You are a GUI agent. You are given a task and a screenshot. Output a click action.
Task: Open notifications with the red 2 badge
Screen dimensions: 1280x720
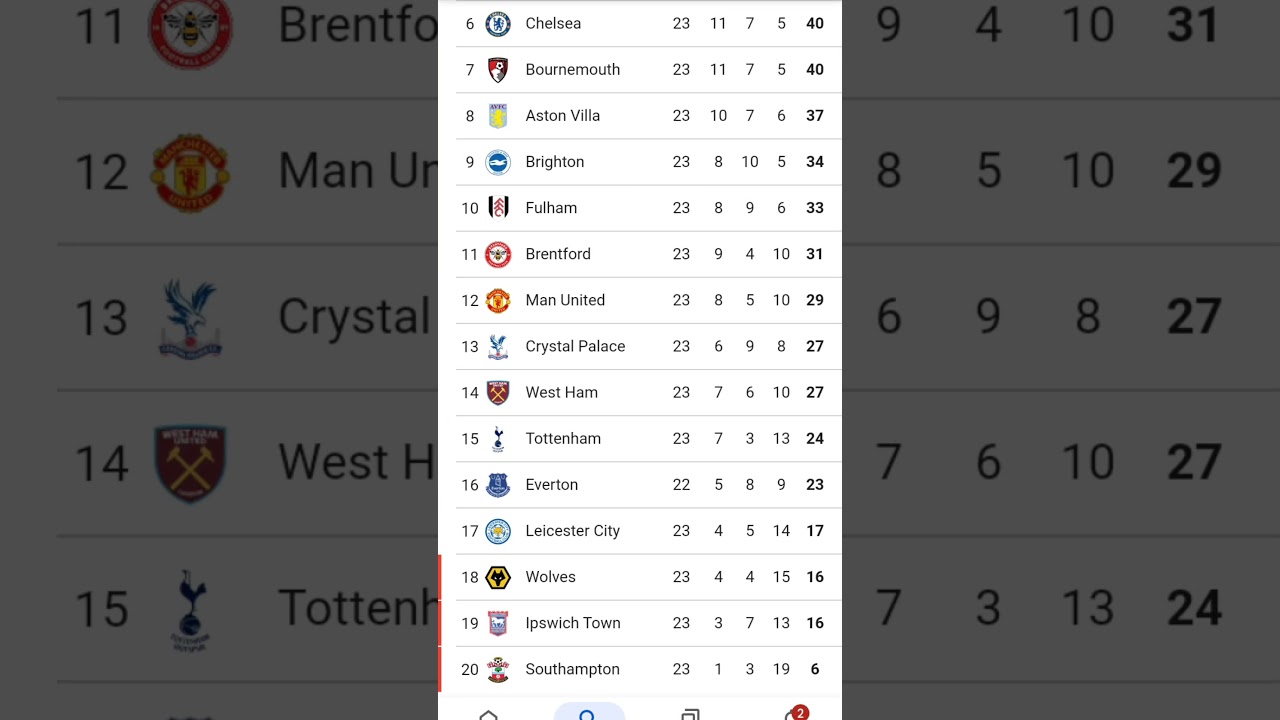coord(794,713)
